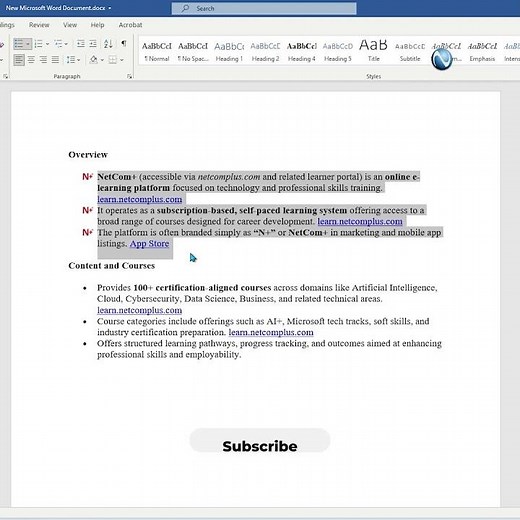The width and height of the screenshot is (520, 520).
Task: Click the 'Overview' heading text
Action: [88, 155]
